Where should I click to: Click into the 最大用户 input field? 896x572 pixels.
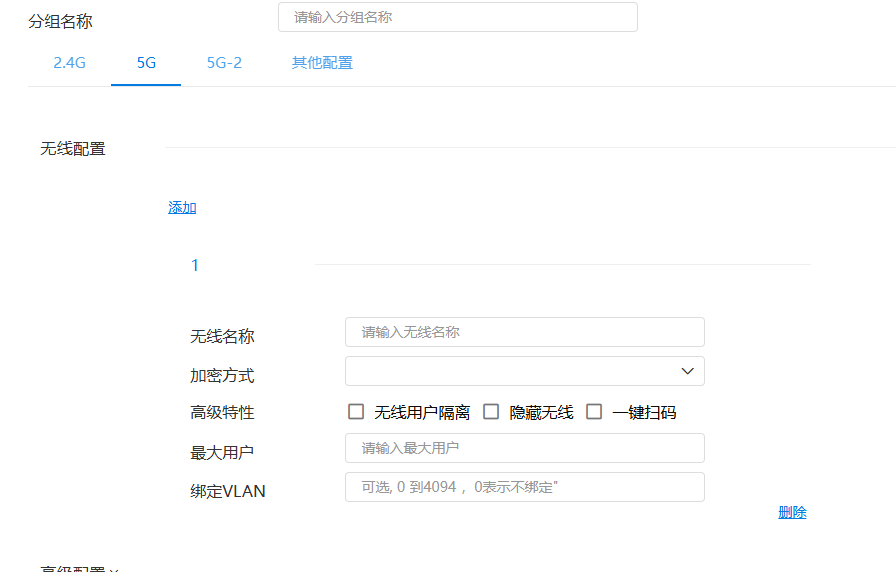pyautogui.click(x=524, y=448)
